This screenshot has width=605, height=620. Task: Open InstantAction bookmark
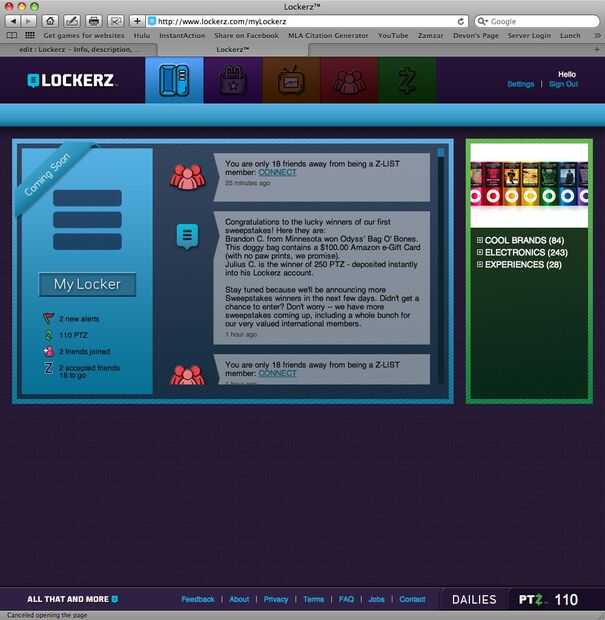coord(182,36)
